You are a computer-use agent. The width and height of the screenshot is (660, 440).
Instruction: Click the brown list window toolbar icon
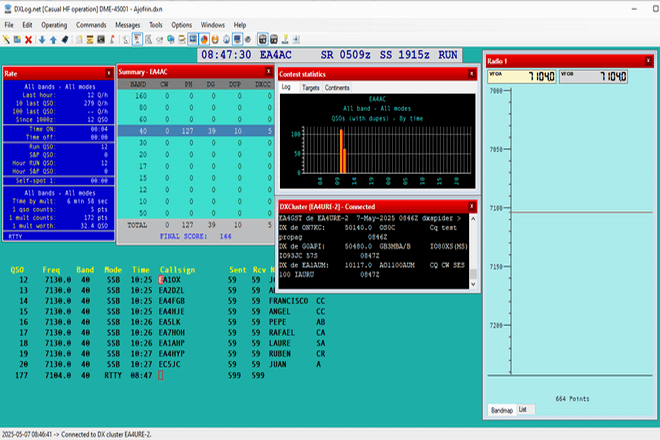(x=90, y=40)
